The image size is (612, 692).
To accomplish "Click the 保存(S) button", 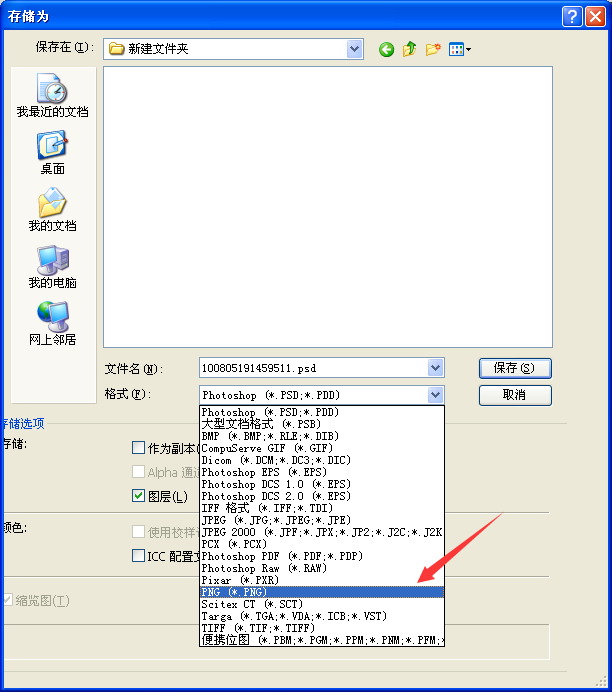I will point(515,368).
